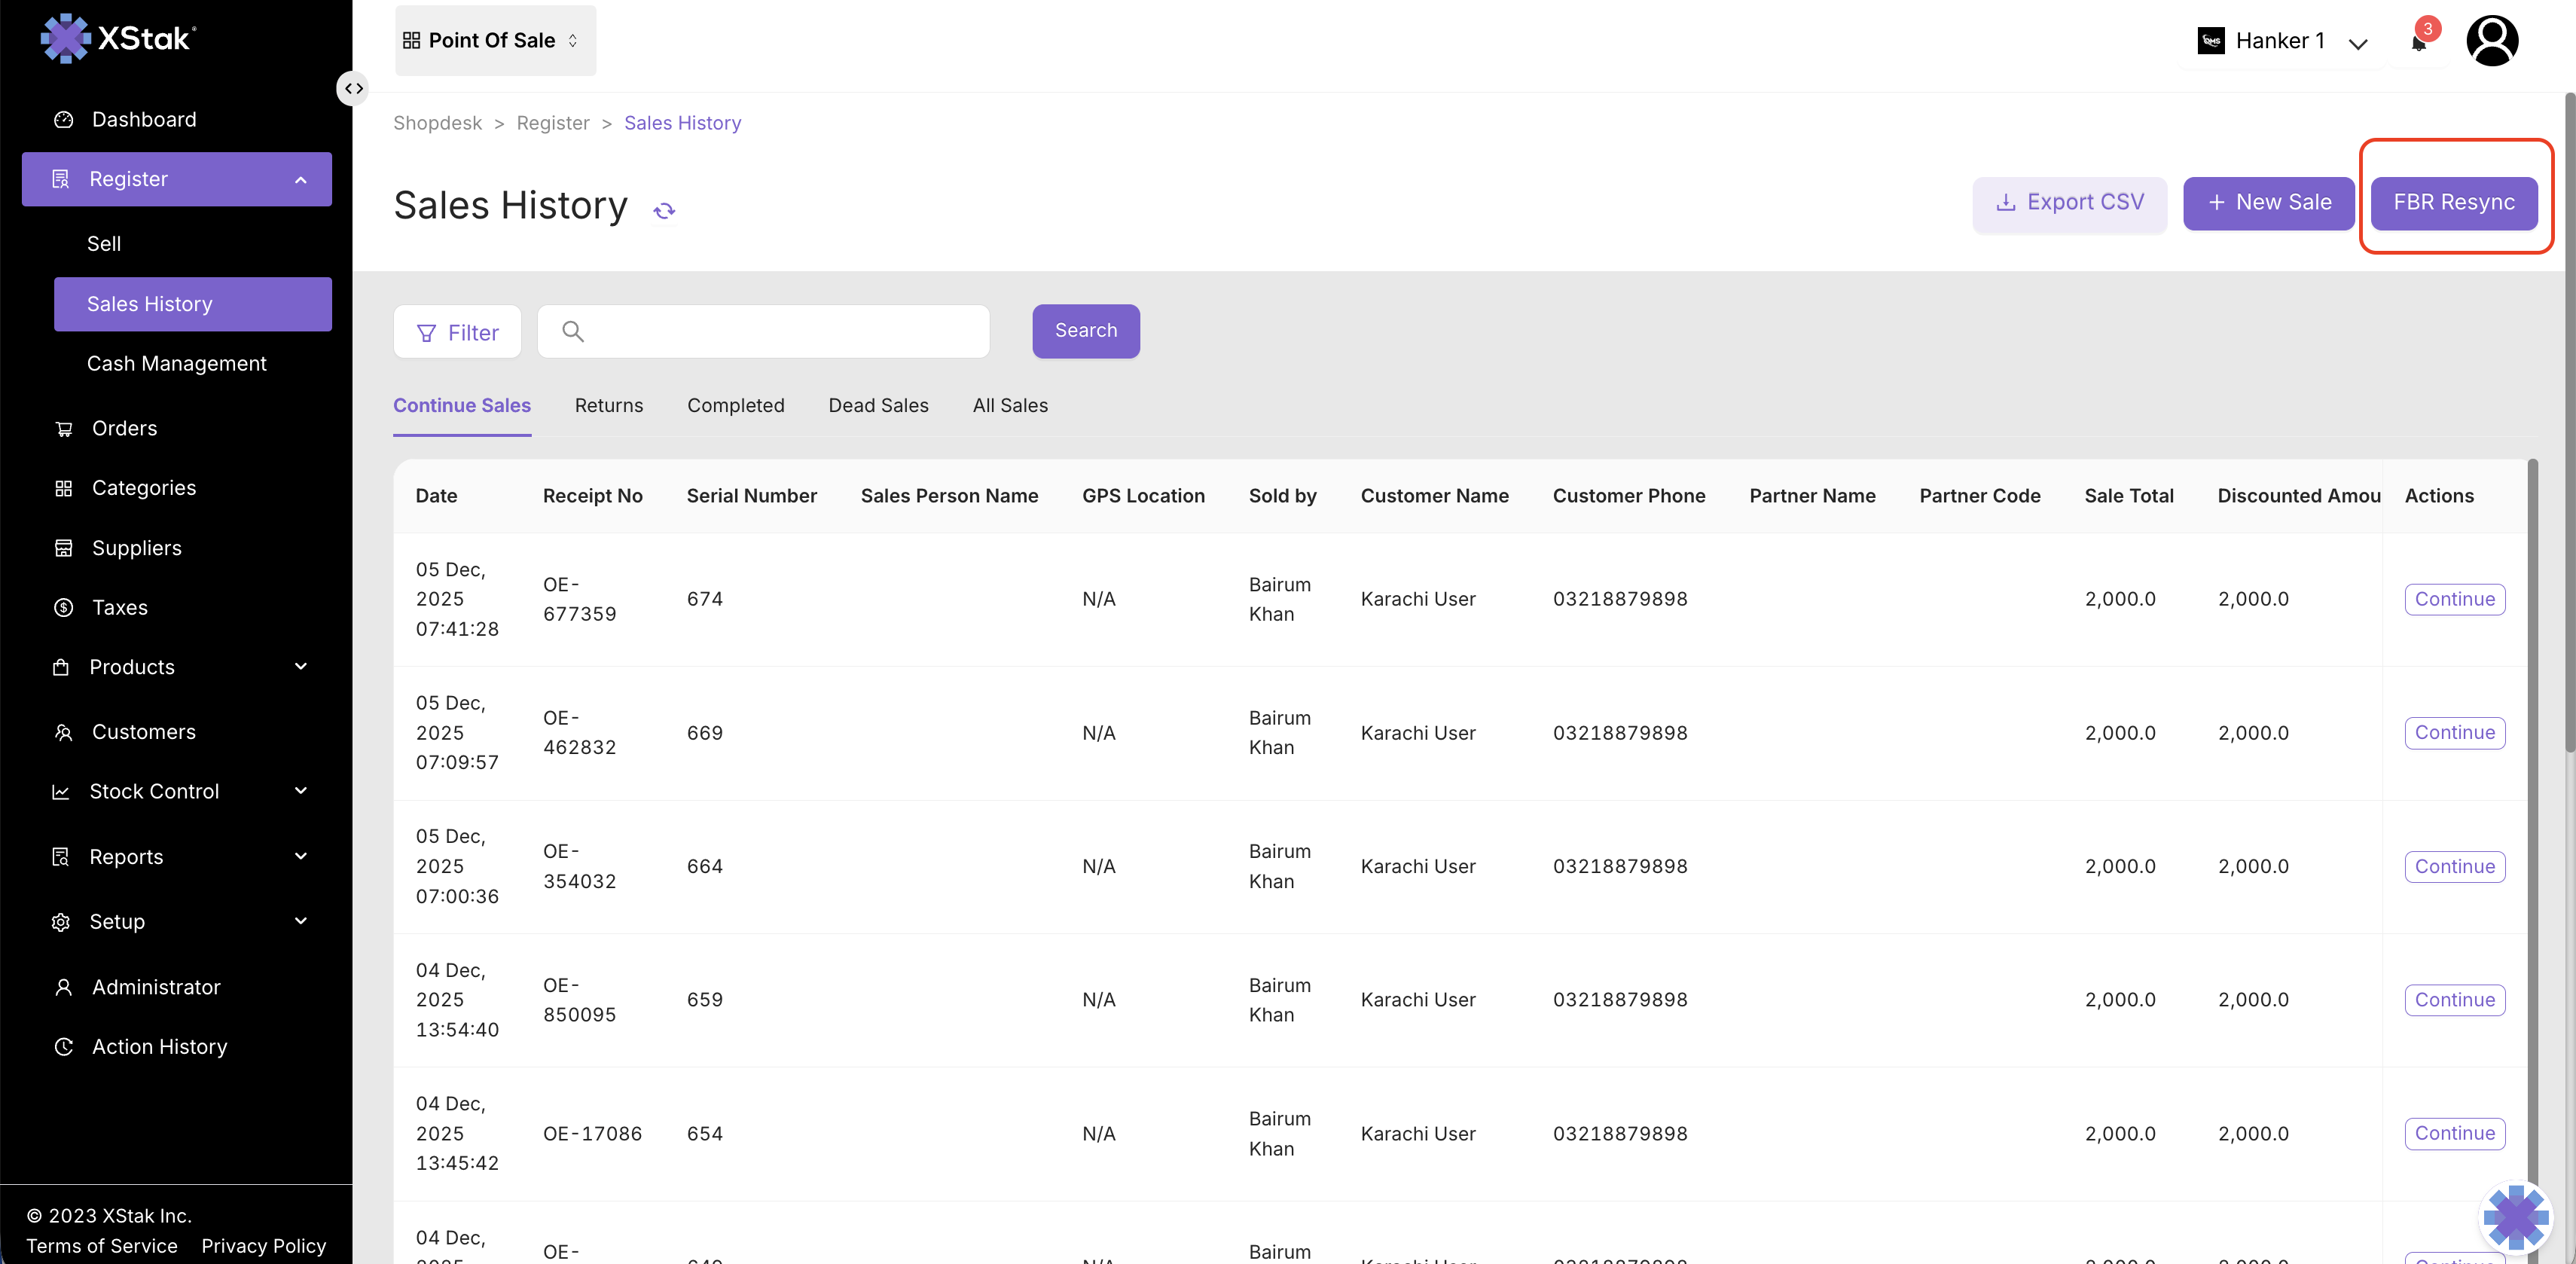The height and width of the screenshot is (1264, 2576).
Task: Click the XStak logo
Action: 118,38
